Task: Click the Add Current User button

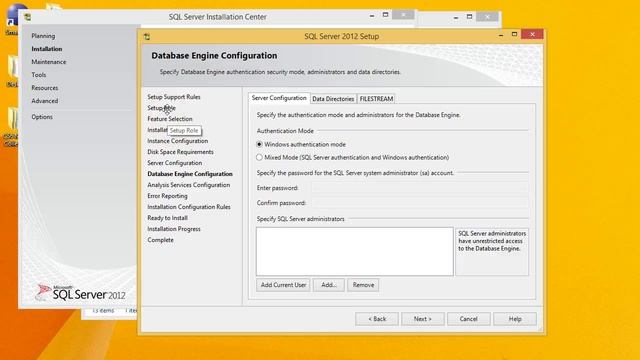Action: coord(283,285)
